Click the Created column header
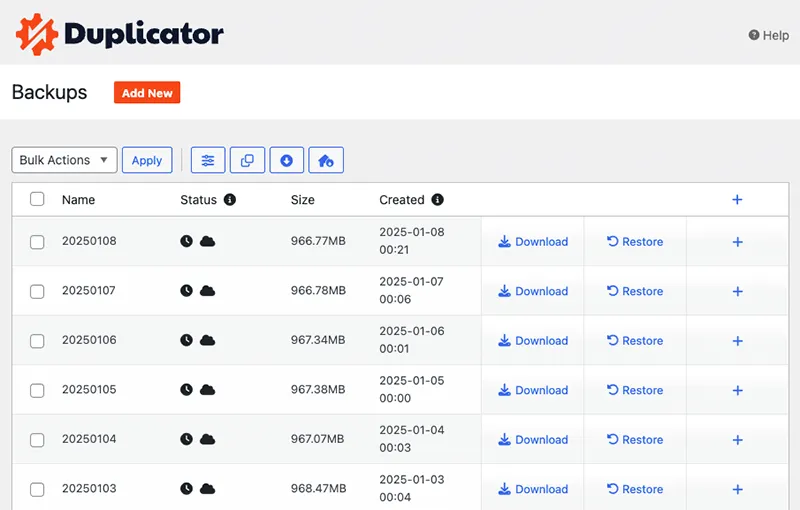The width and height of the screenshot is (800, 510). coord(402,200)
